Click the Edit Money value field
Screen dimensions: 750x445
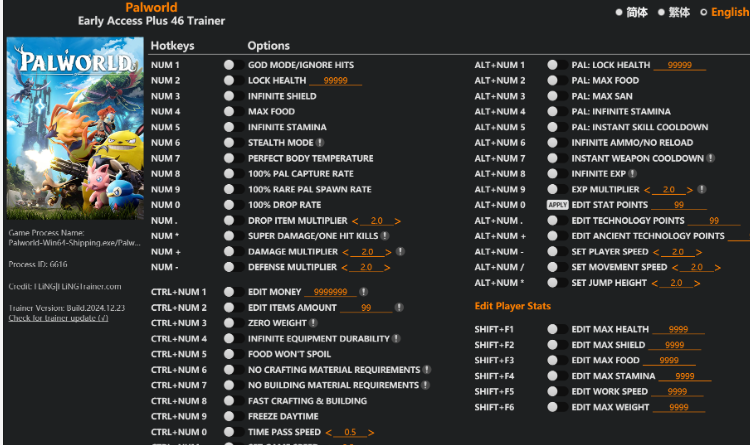336,292
